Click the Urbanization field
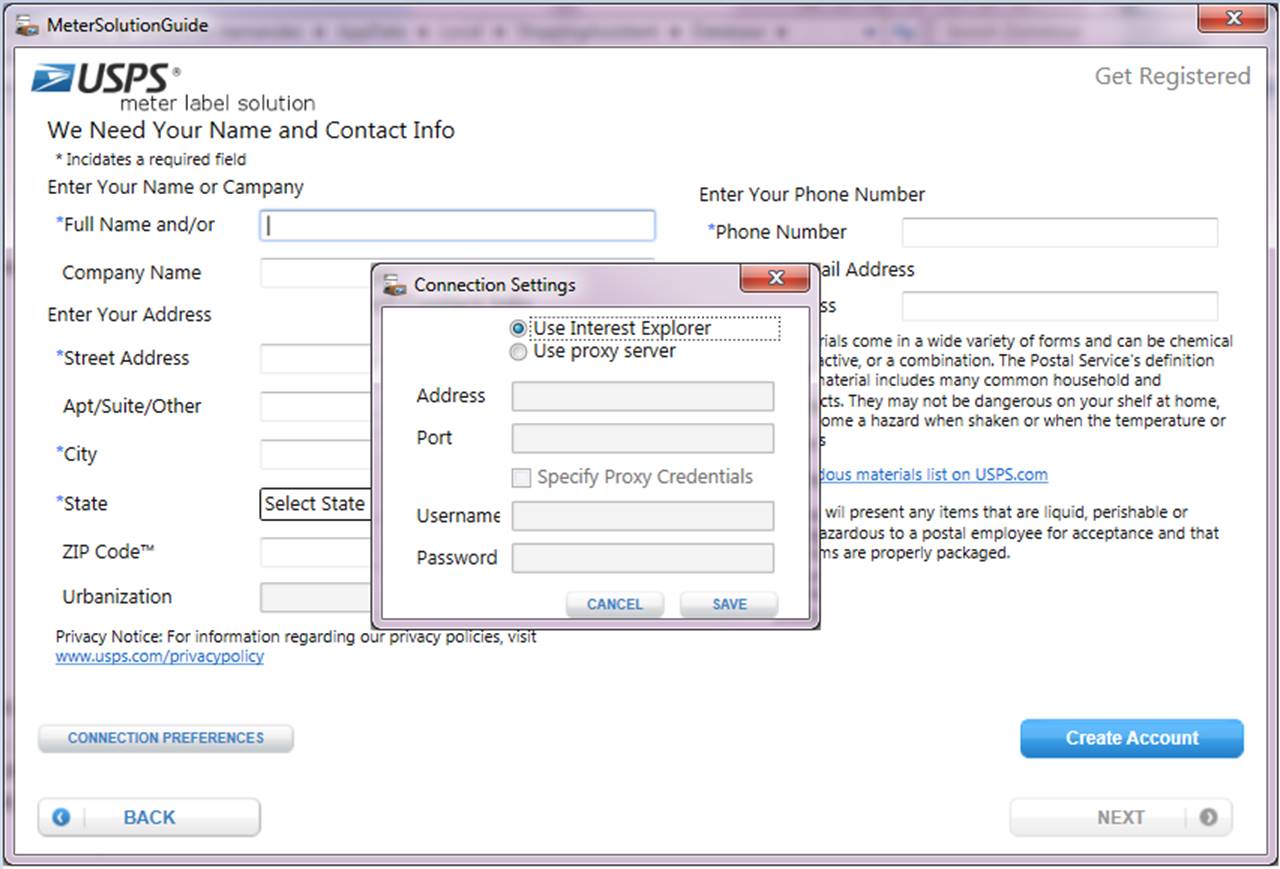 coord(316,597)
